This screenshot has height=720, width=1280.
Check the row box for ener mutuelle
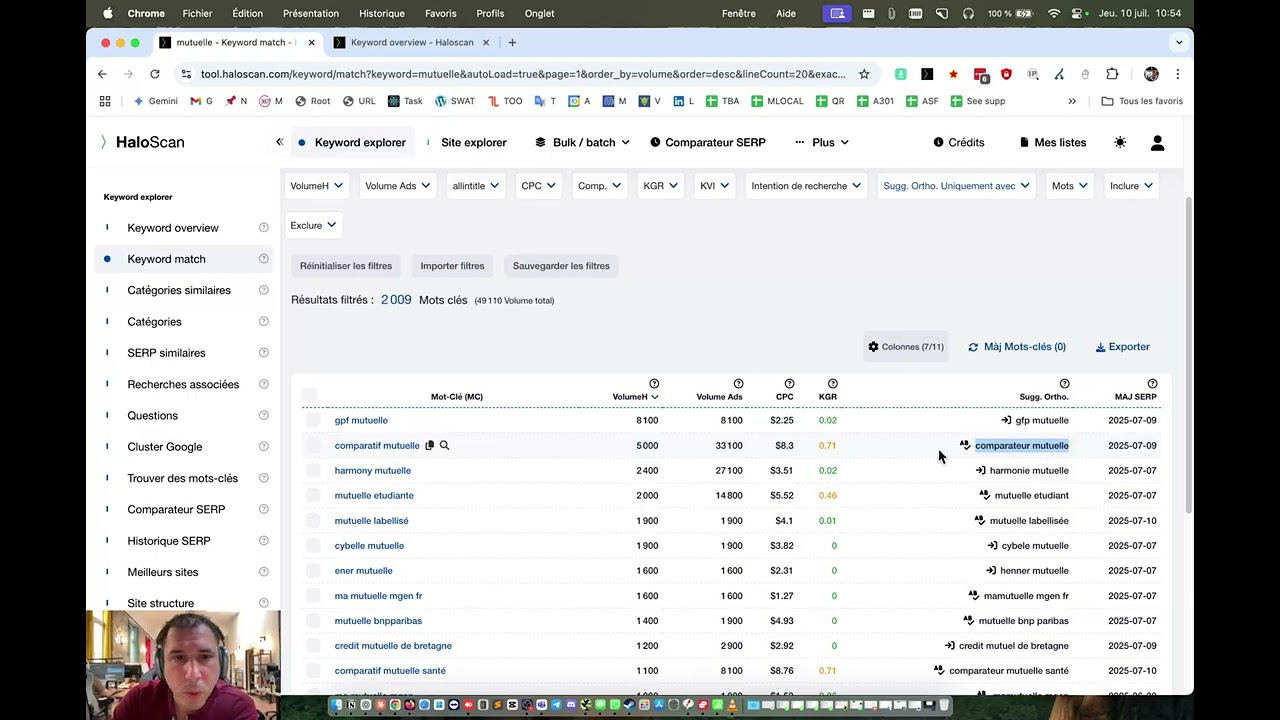(x=313, y=570)
